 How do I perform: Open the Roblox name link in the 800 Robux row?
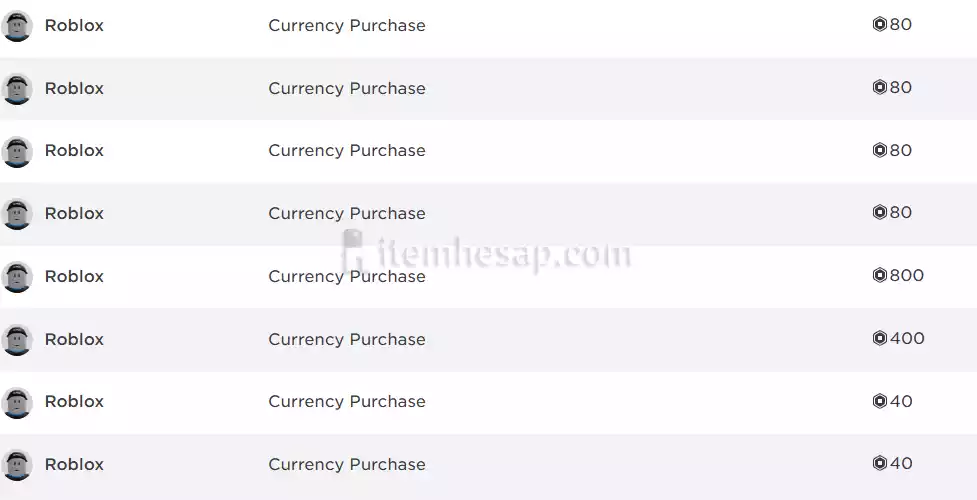[x=74, y=277]
